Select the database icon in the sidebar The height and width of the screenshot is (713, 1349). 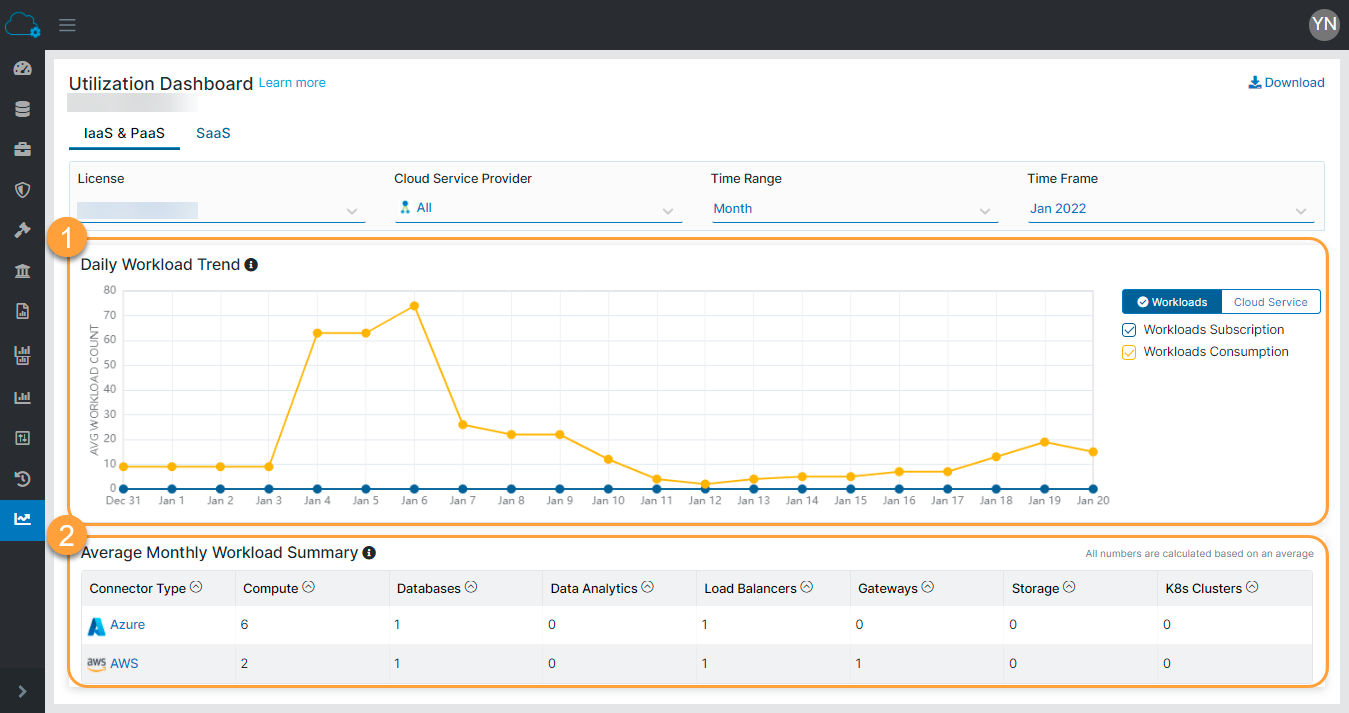click(22, 109)
